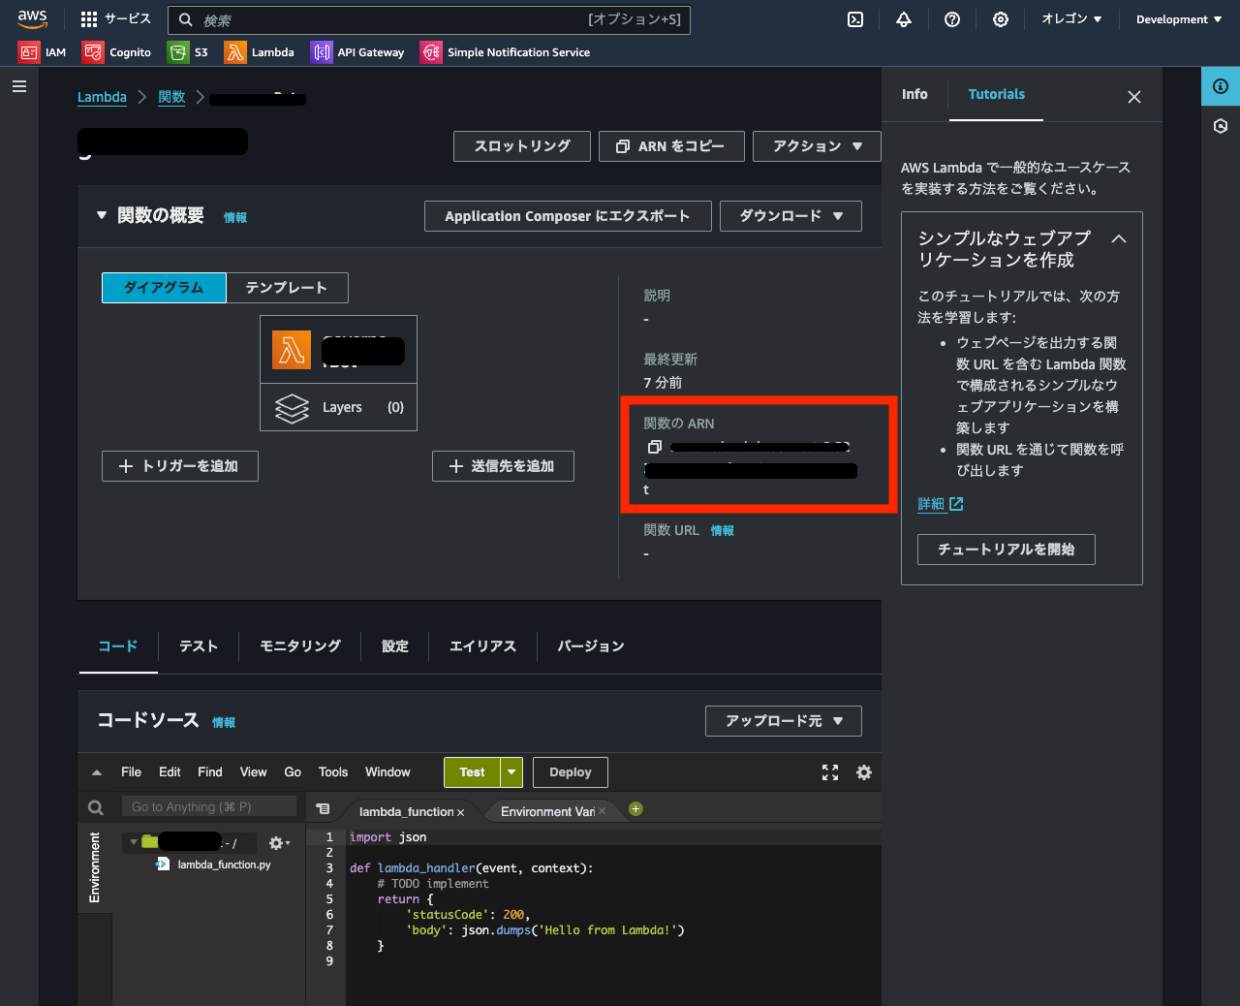Click the notifications bell icon
The height and width of the screenshot is (1006, 1240).
[903, 20]
